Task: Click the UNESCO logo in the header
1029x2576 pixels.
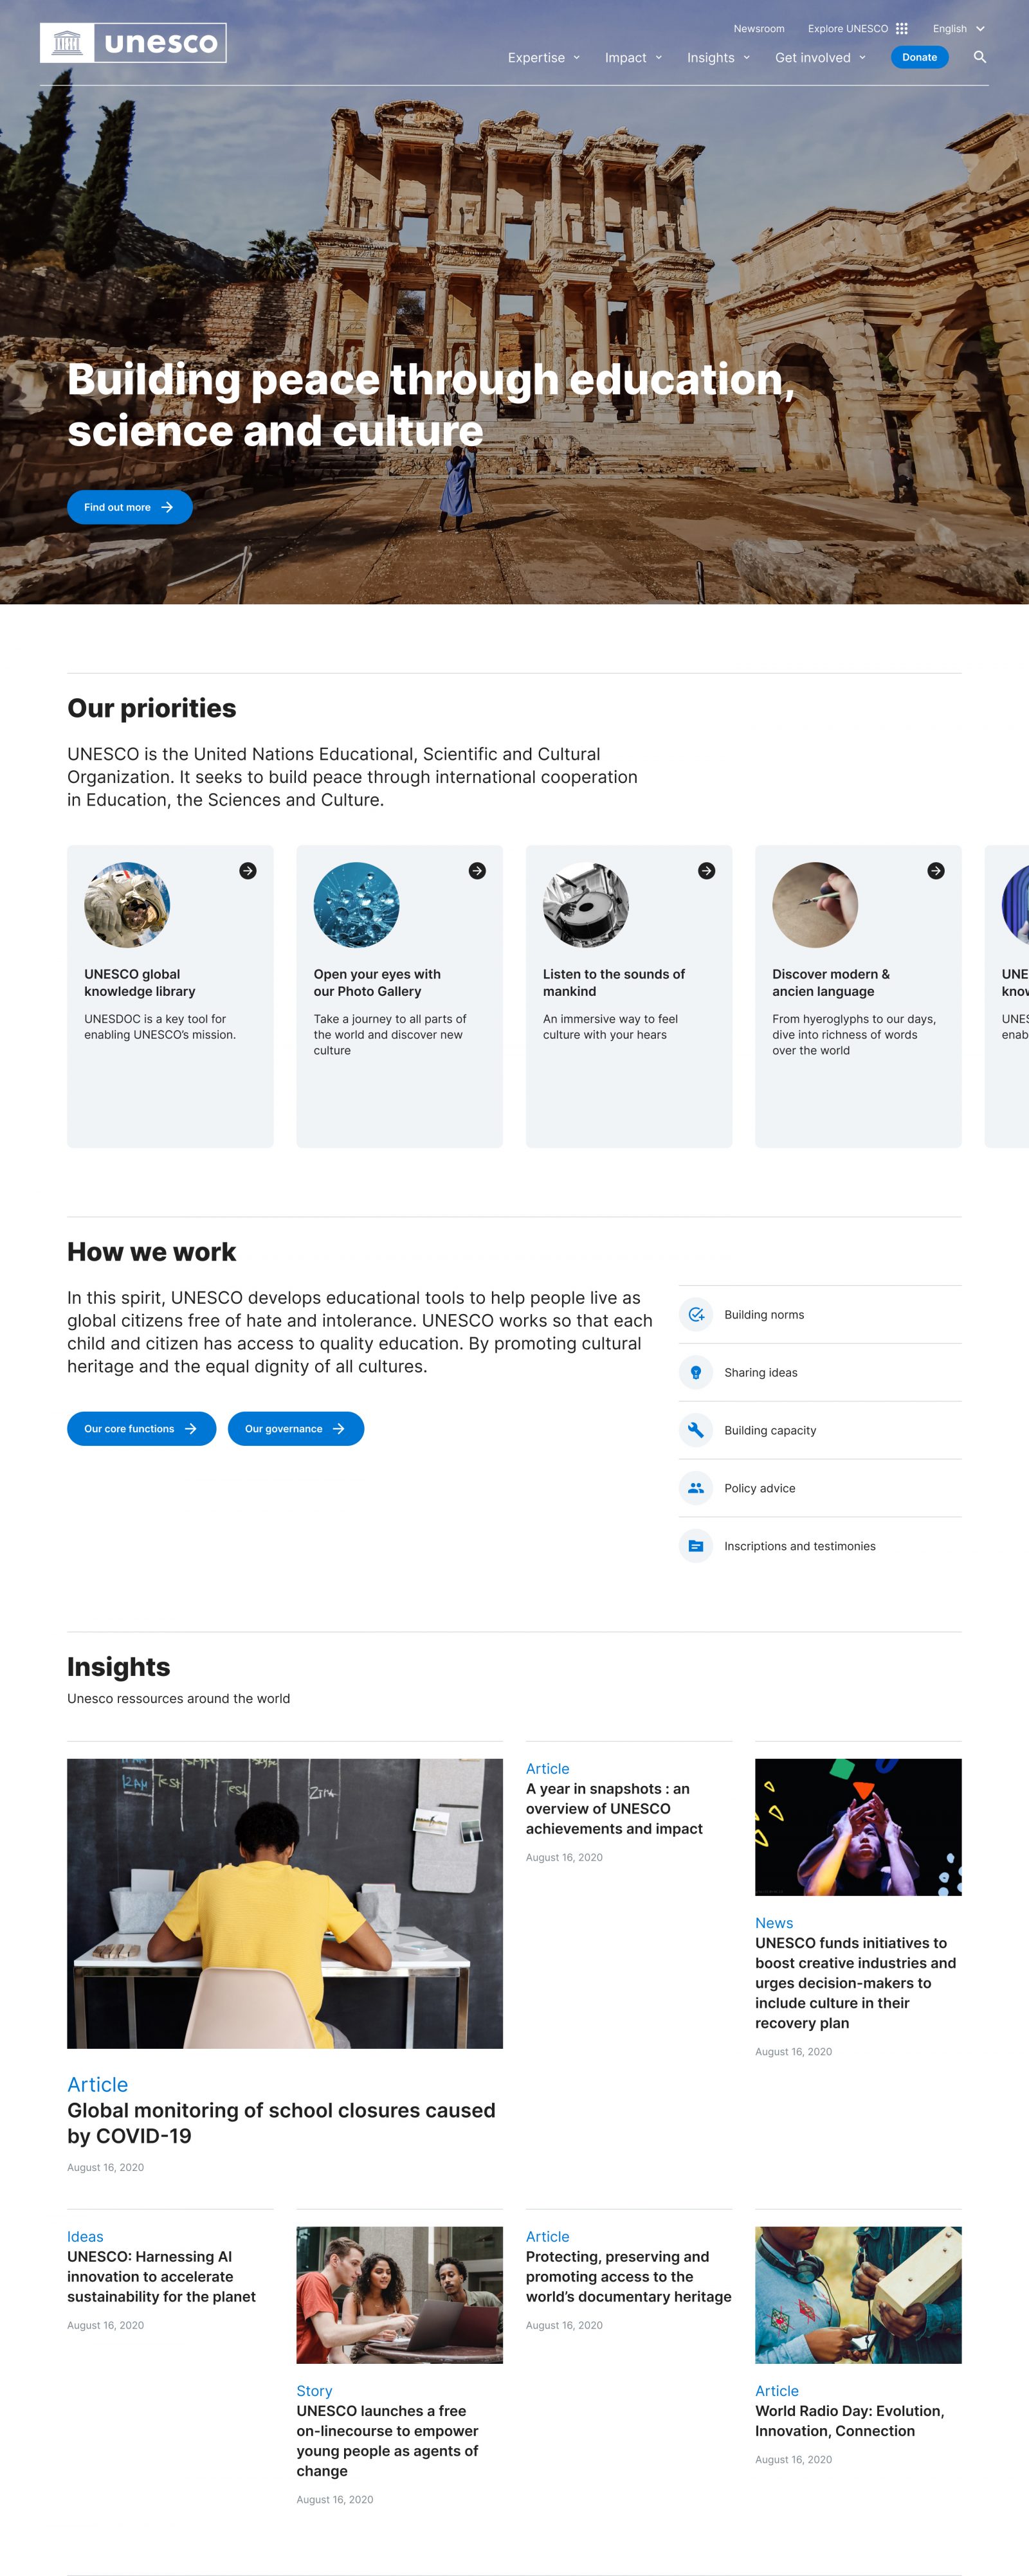Action: pyautogui.click(x=133, y=43)
